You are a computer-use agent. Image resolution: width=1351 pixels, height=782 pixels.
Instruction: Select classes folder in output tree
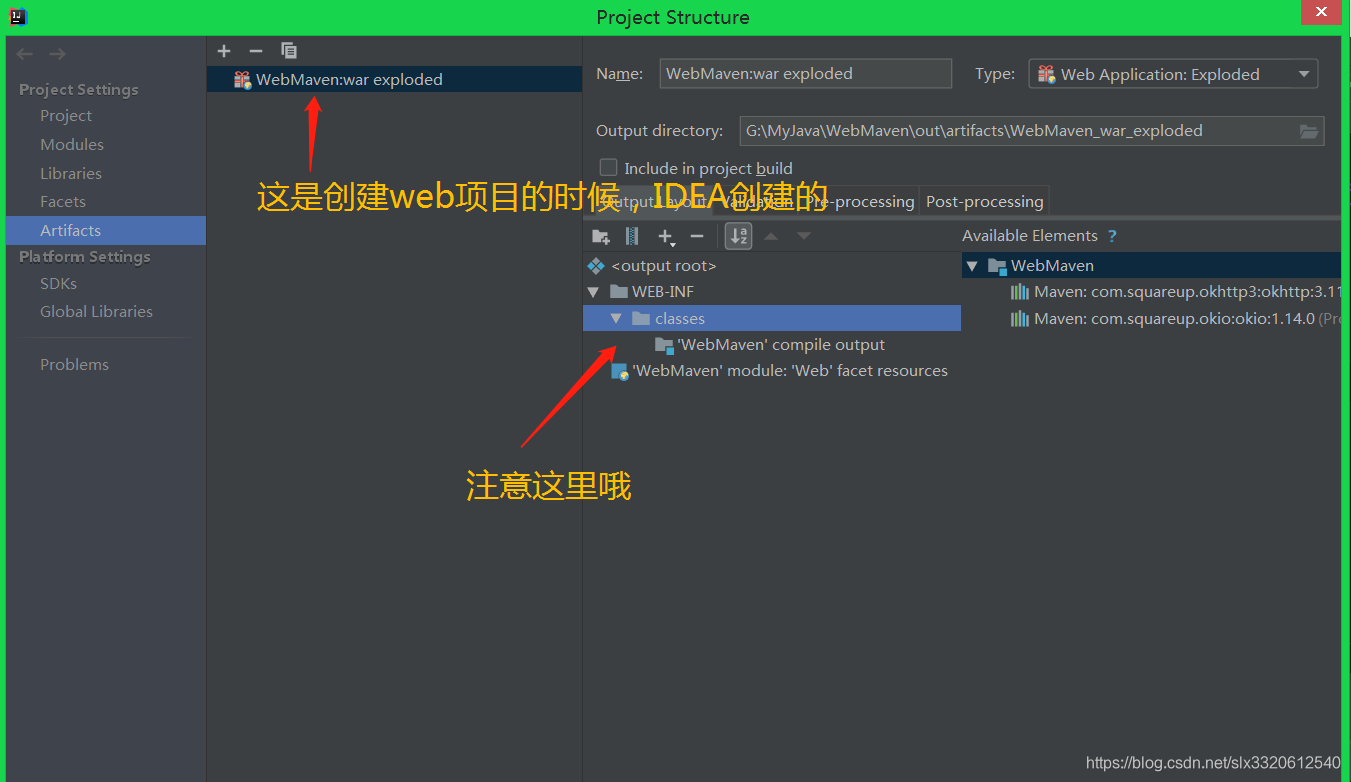772,319
